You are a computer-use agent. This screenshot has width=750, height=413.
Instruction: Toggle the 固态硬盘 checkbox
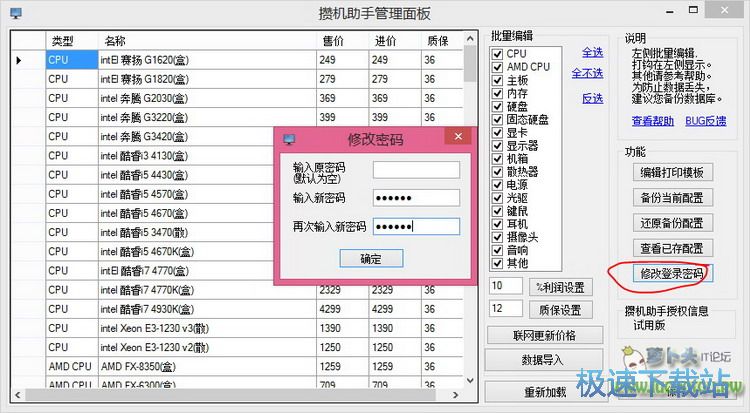click(497, 119)
